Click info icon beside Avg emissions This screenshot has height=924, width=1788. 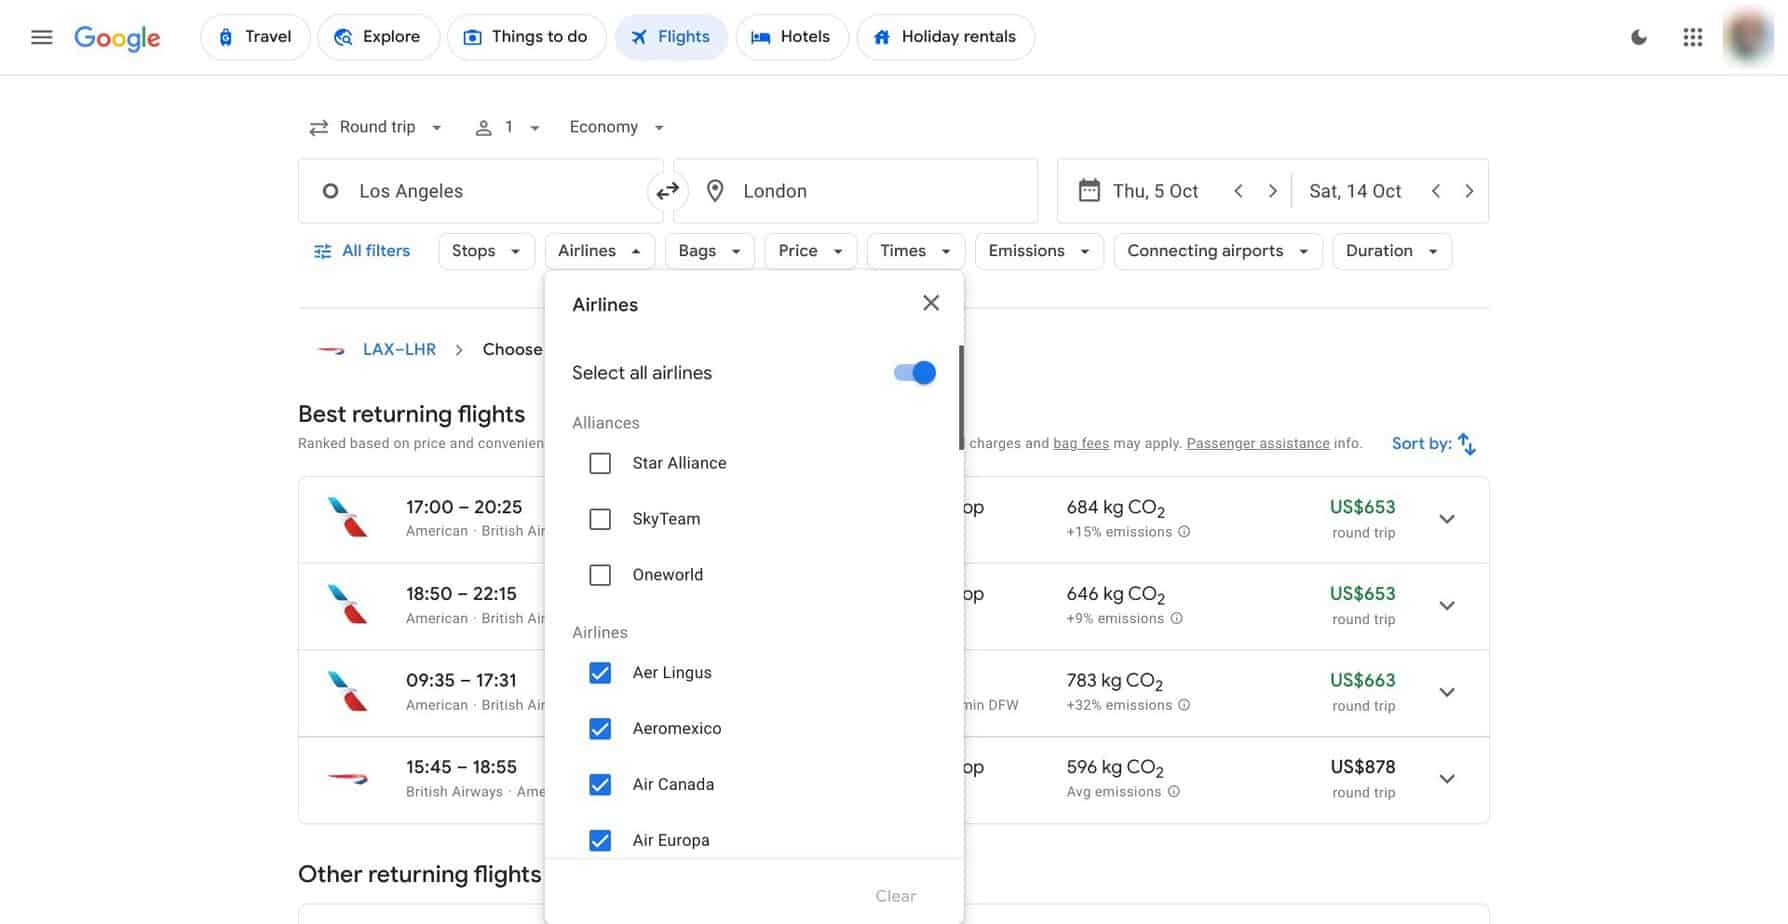[1174, 792]
